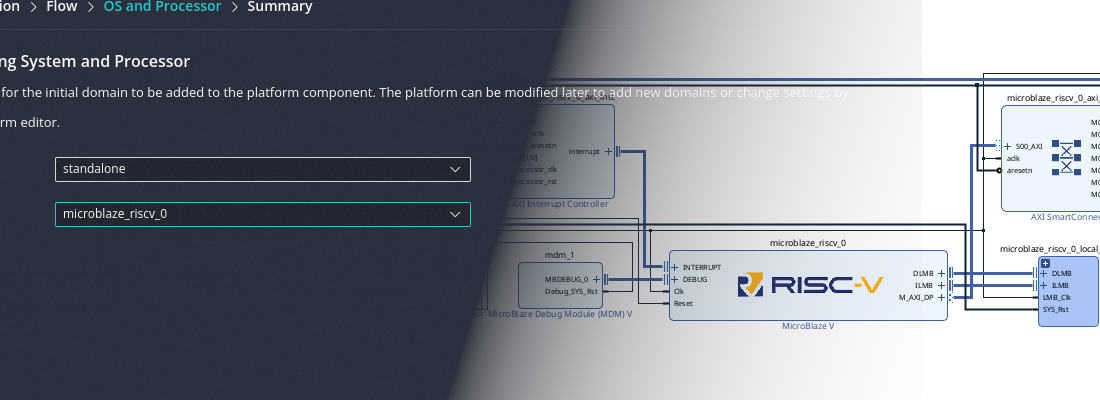The width and height of the screenshot is (1100, 400).
Task: Open the microblaze_riscv_0 processor dropdown
Action: pos(262,214)
